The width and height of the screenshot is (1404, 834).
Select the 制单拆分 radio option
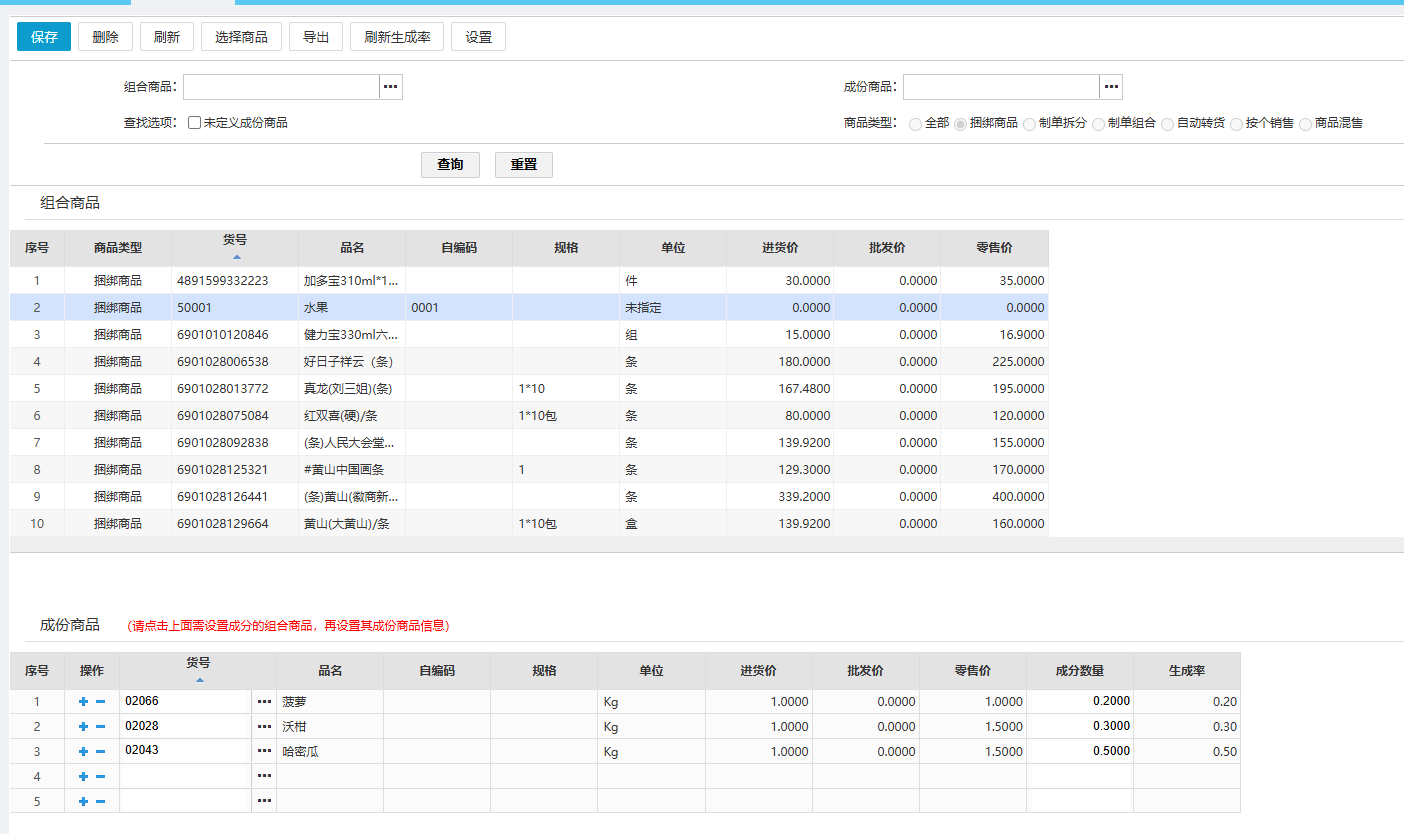click(x=1030, y=124)
